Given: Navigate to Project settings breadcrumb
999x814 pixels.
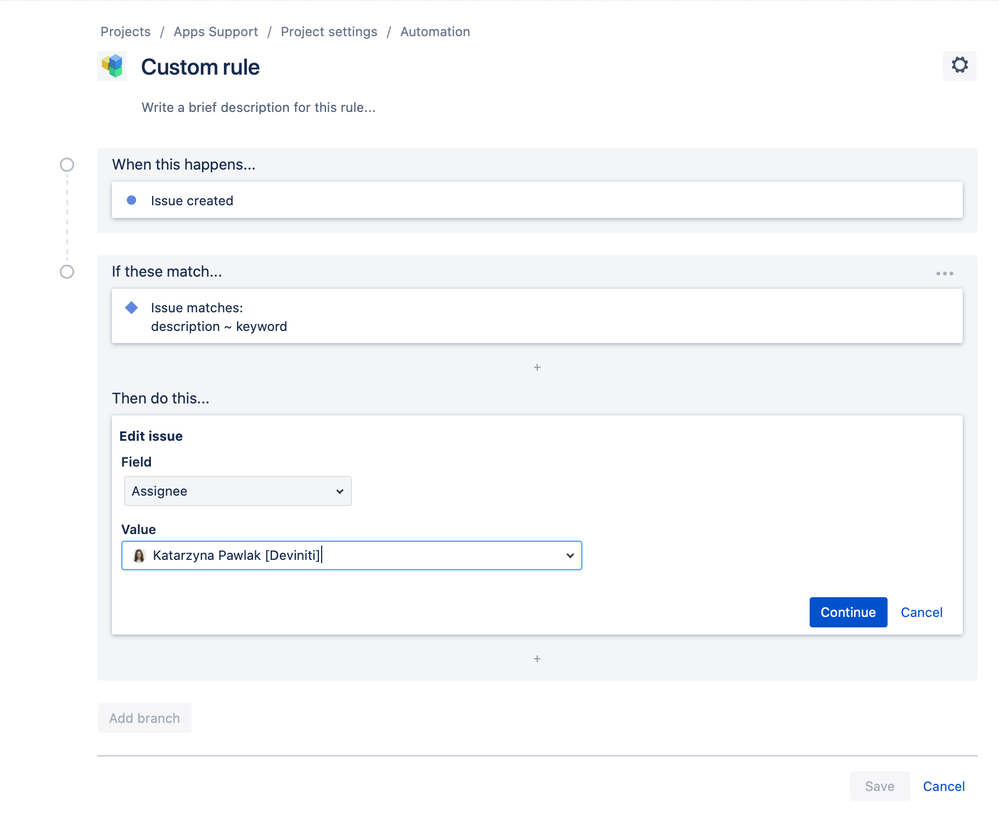Looking at the screenshot, I should click(x=329, y=32).
